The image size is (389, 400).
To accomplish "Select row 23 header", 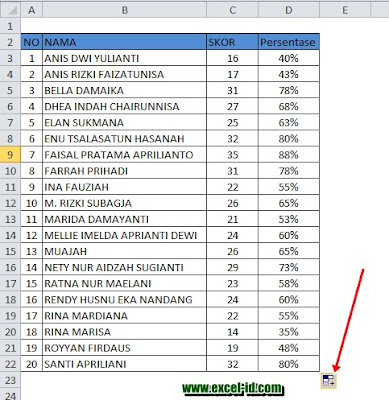I will (10, 380).
